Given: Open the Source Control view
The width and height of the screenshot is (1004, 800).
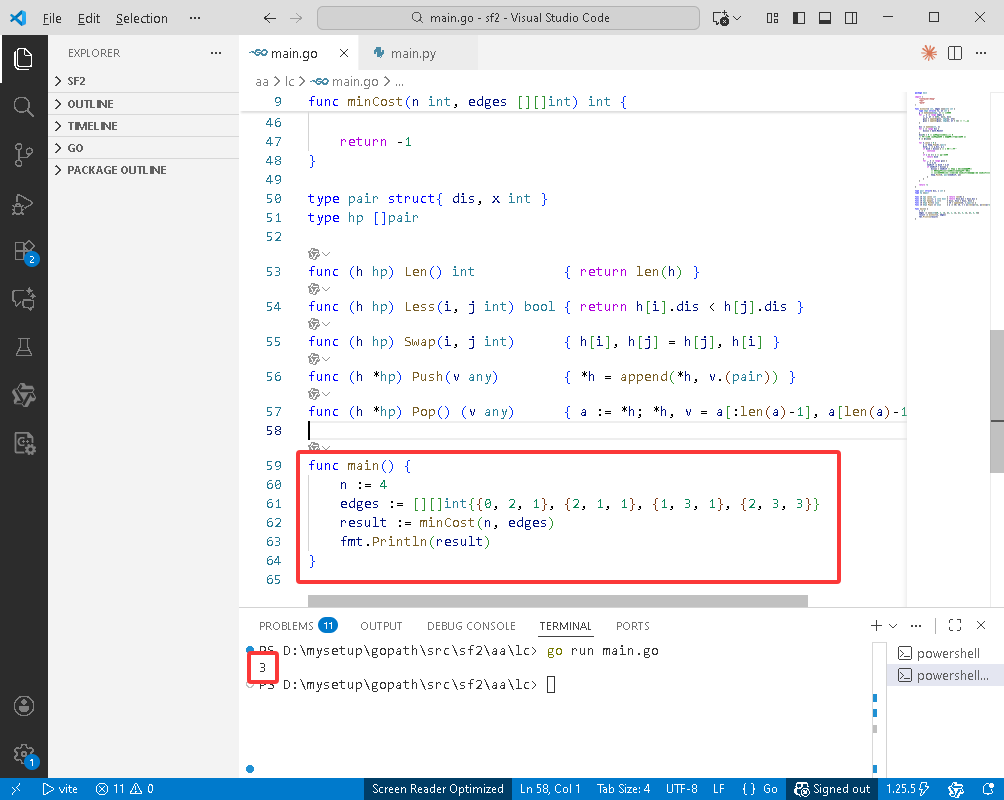Looking at the screenshot, I should pos(24,155).
